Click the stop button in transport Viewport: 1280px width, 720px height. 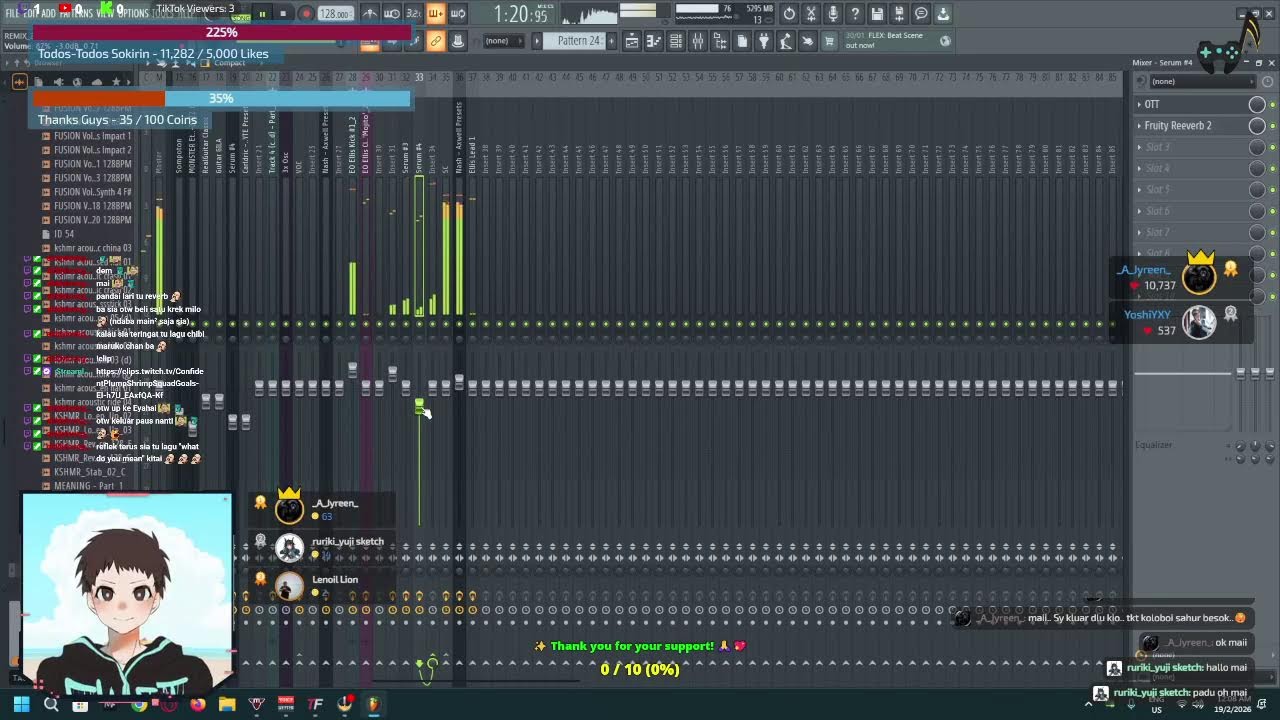click(283, 14)
